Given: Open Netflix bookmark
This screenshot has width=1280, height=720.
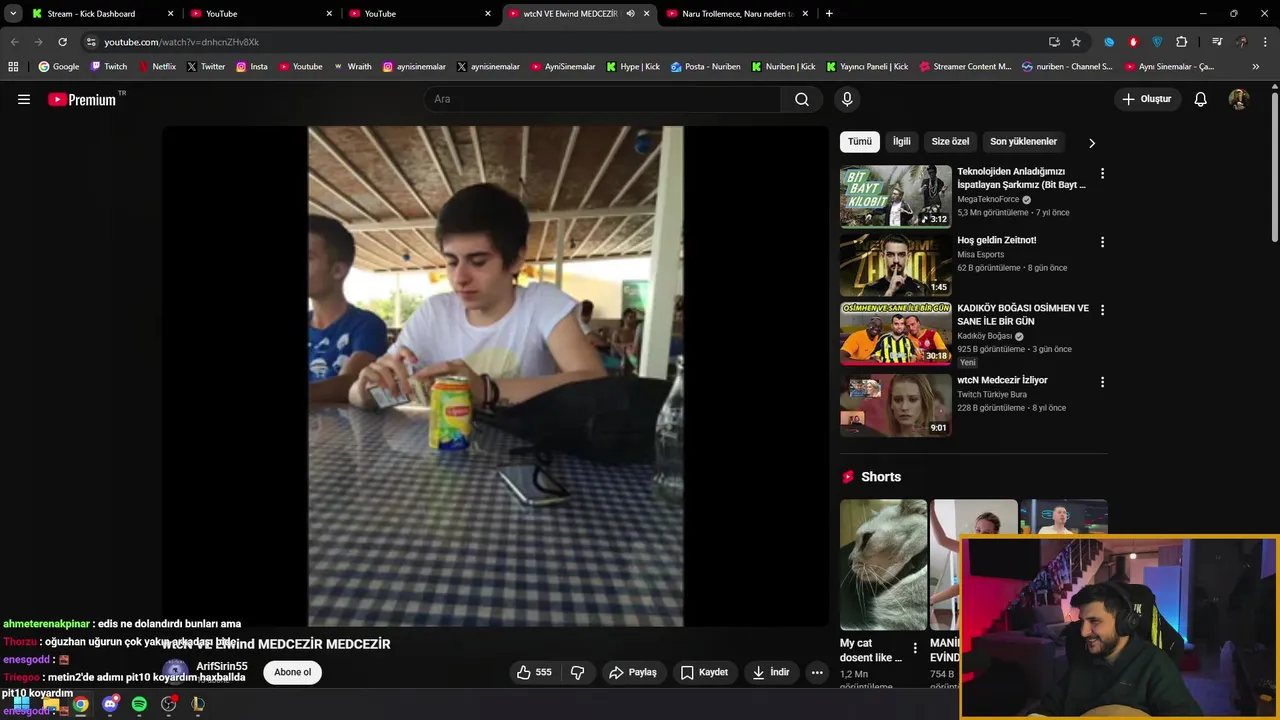Looking at the screenshot, I should click(x=157, y=67).
